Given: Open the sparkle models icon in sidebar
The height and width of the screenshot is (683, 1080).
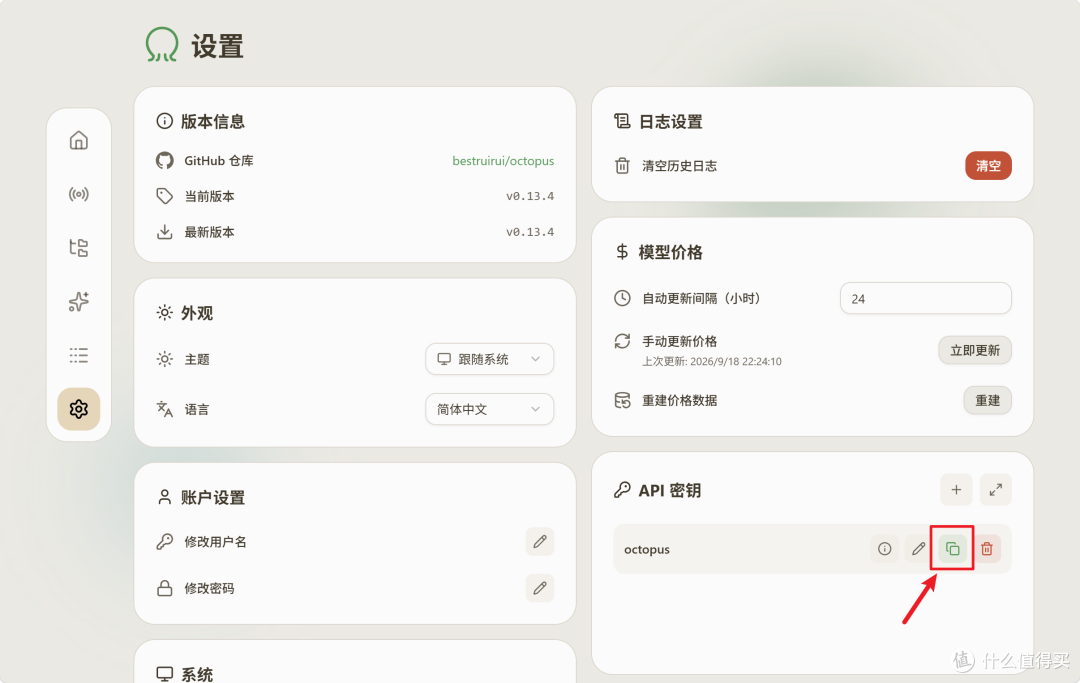Looking at the screenshot, I should pyautogui.click(x=79, y=302).
